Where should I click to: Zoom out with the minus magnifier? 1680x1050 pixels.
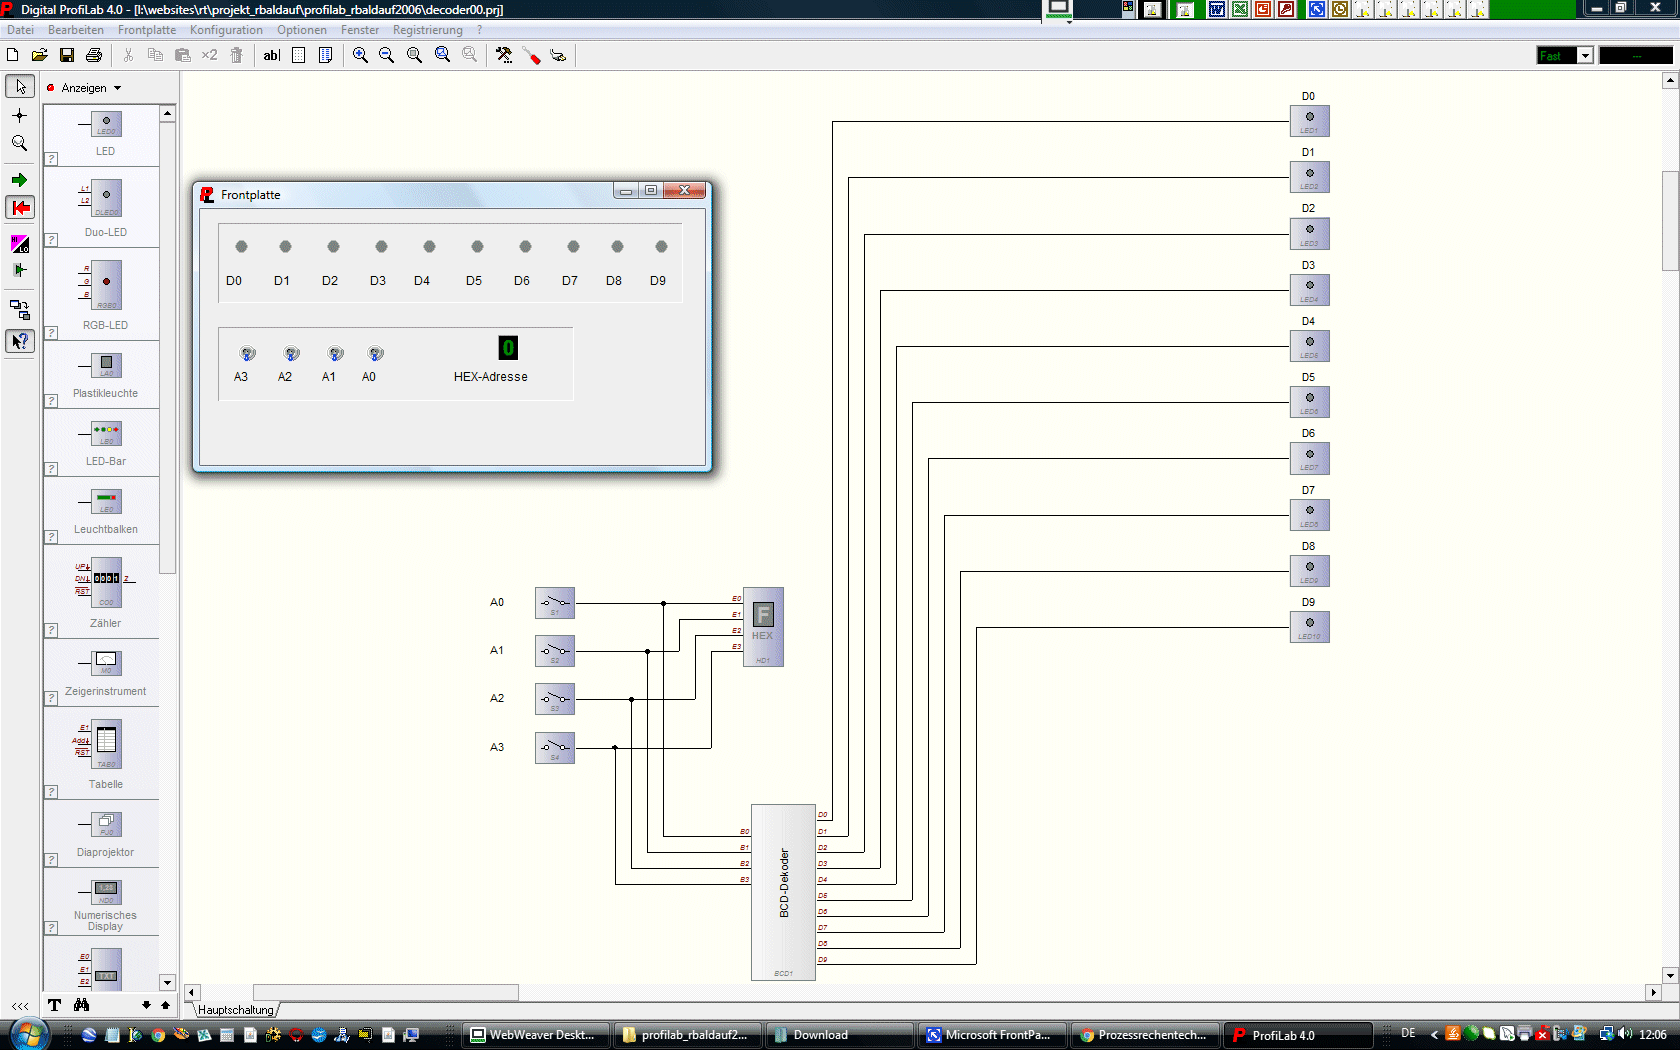point(387,55)
